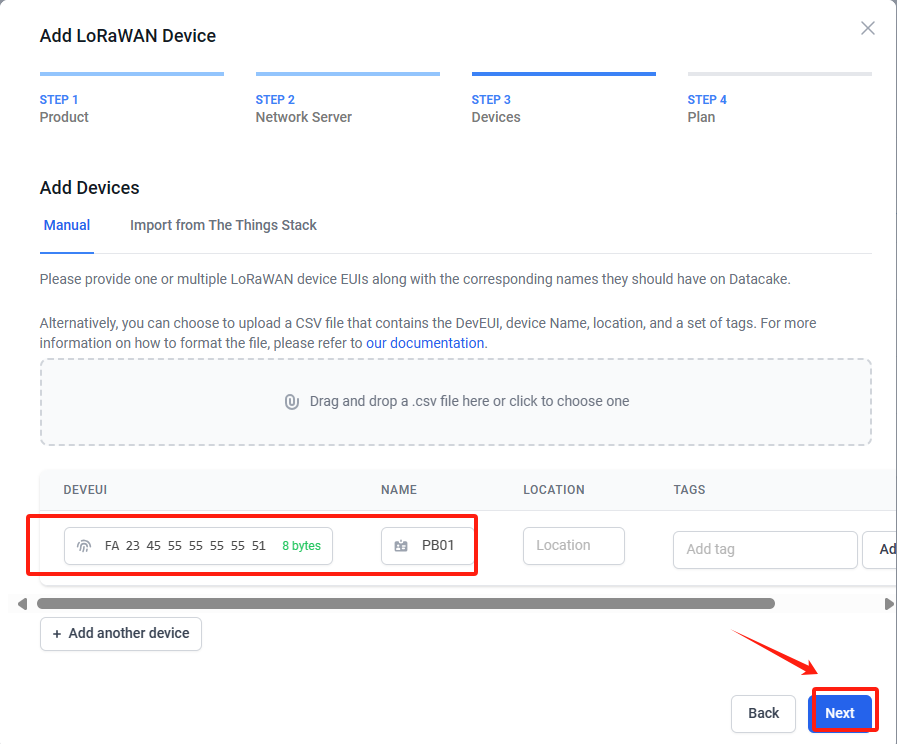Click the right scroll arrow
The width and height of the screenshot is (897, 744).
coord(889,604)
